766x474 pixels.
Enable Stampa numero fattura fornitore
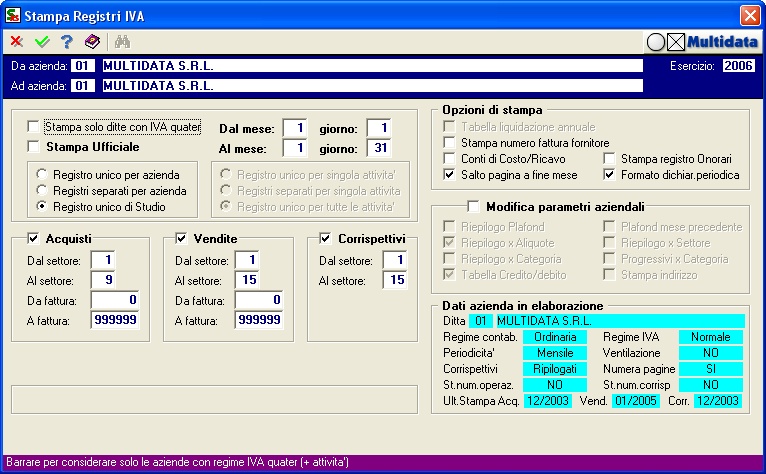click(449, 143)
